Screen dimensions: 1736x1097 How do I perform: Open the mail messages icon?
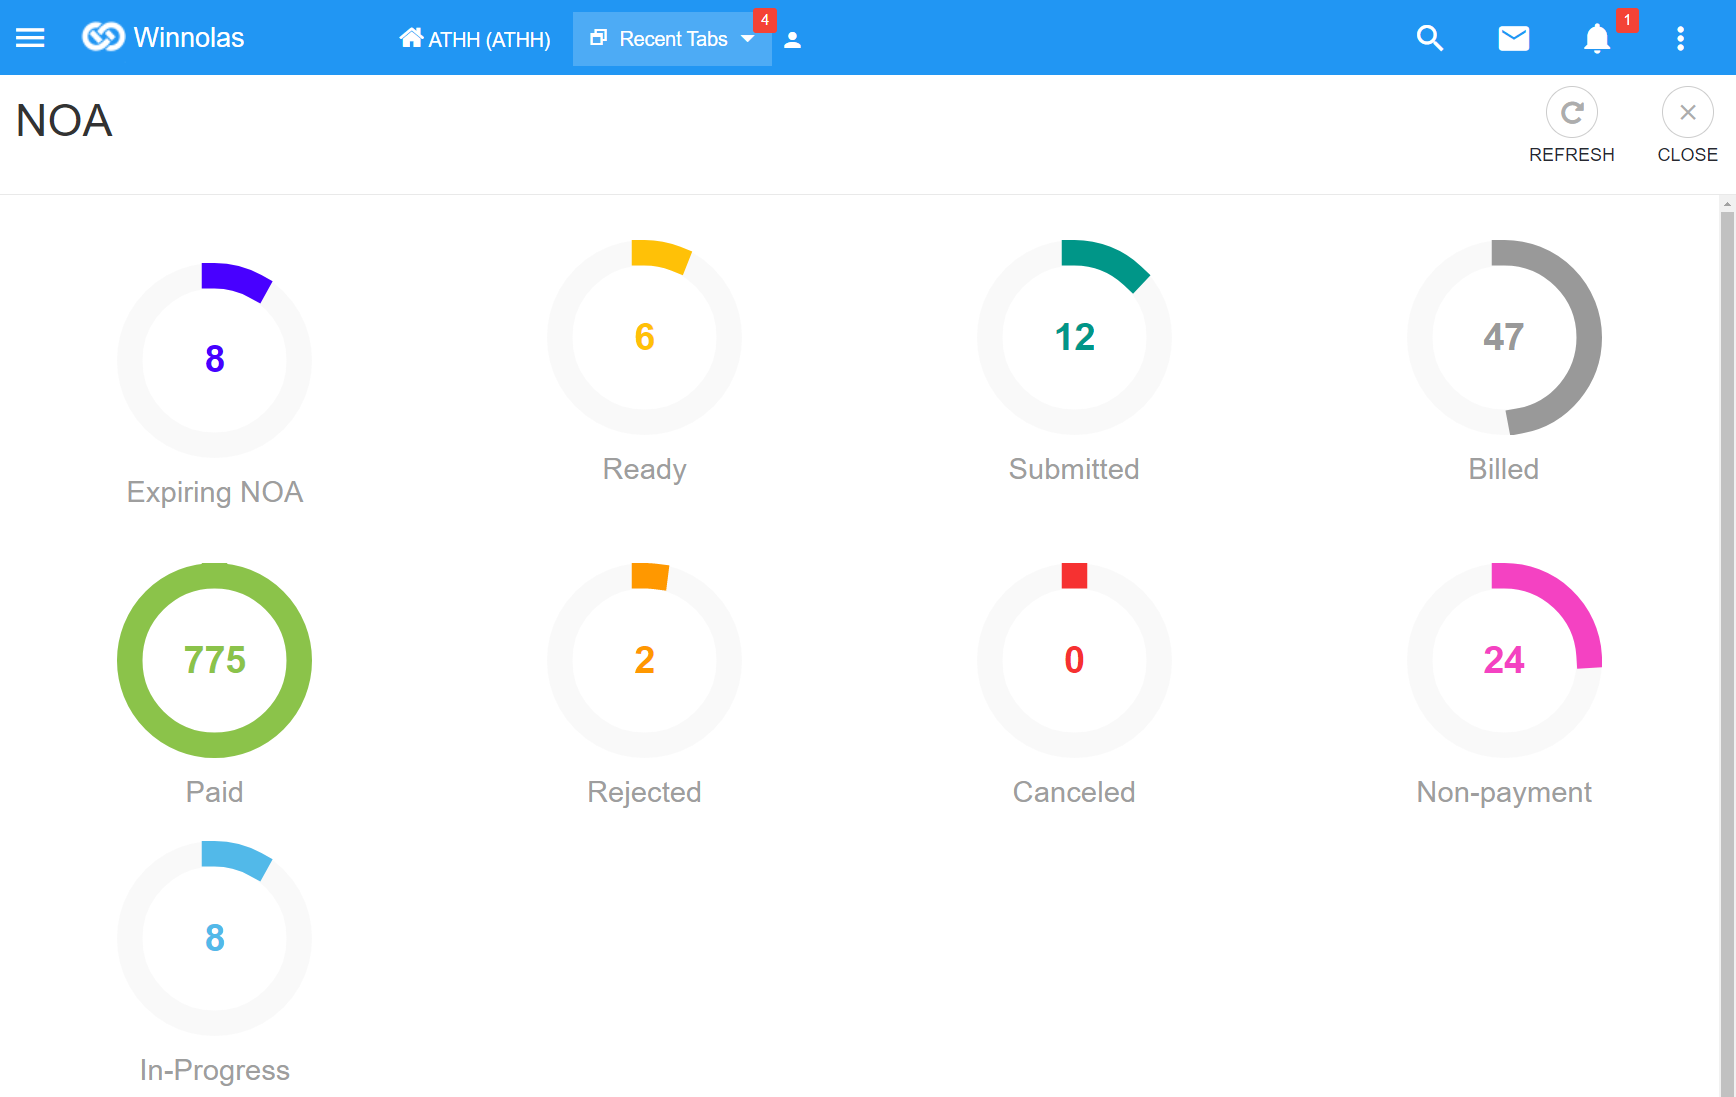tap(1513, 38)
